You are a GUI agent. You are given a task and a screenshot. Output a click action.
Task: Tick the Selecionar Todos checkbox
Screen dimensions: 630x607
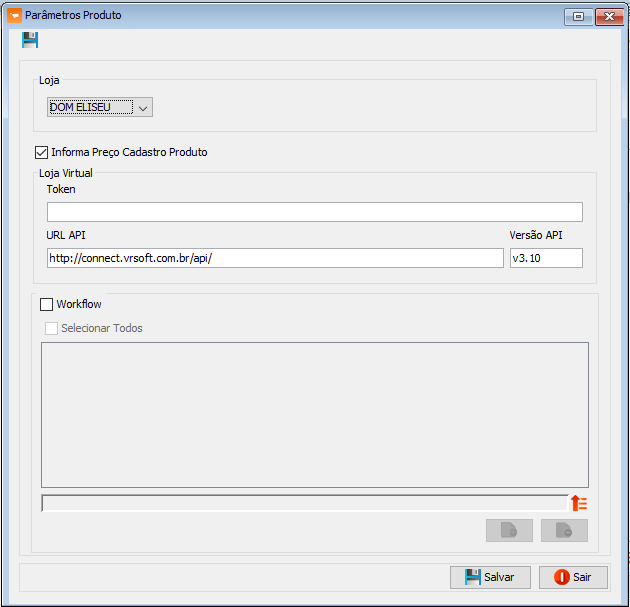point(51,328)
